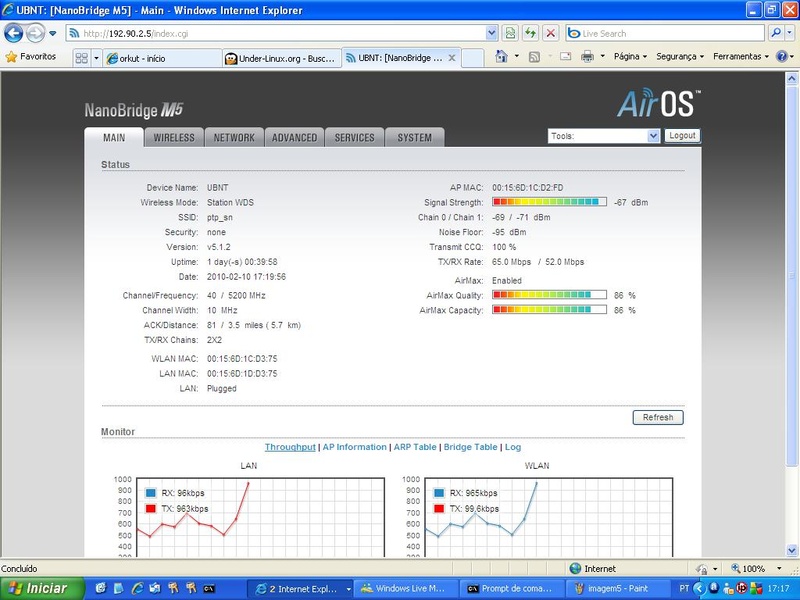
Task: Open the Favoritos star button
Action: pos(31,57)
